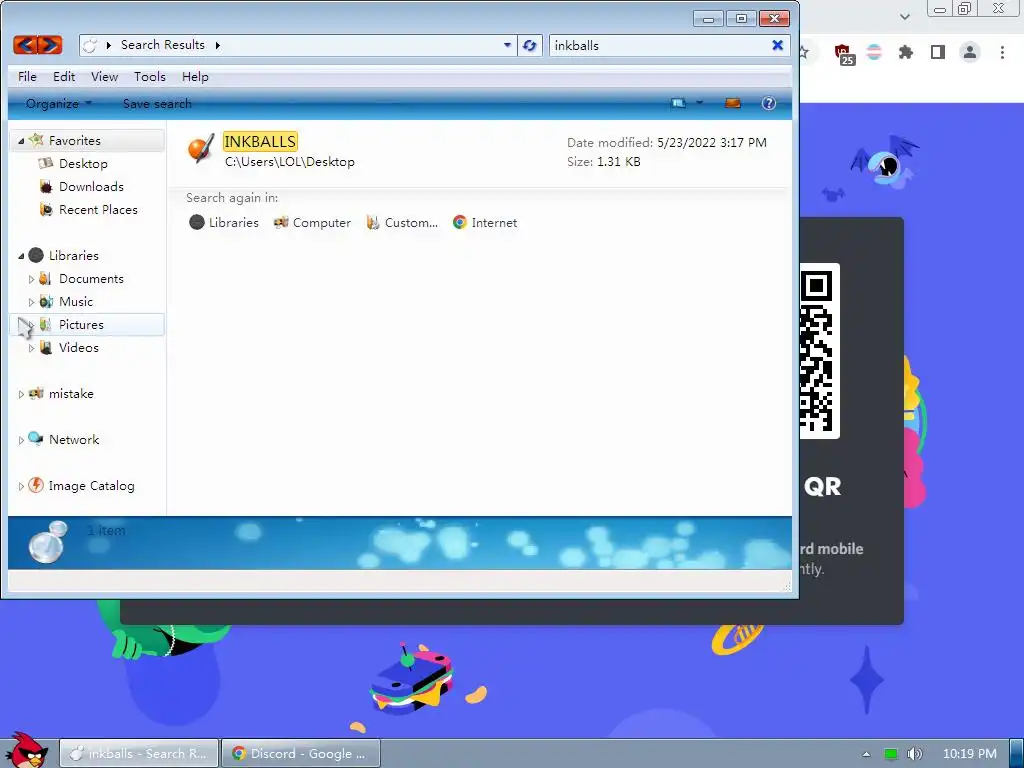Go forward with the right arrow button
Viewport: 1024px width, 768px height.
pyautogui.click(x=50, y=45)
